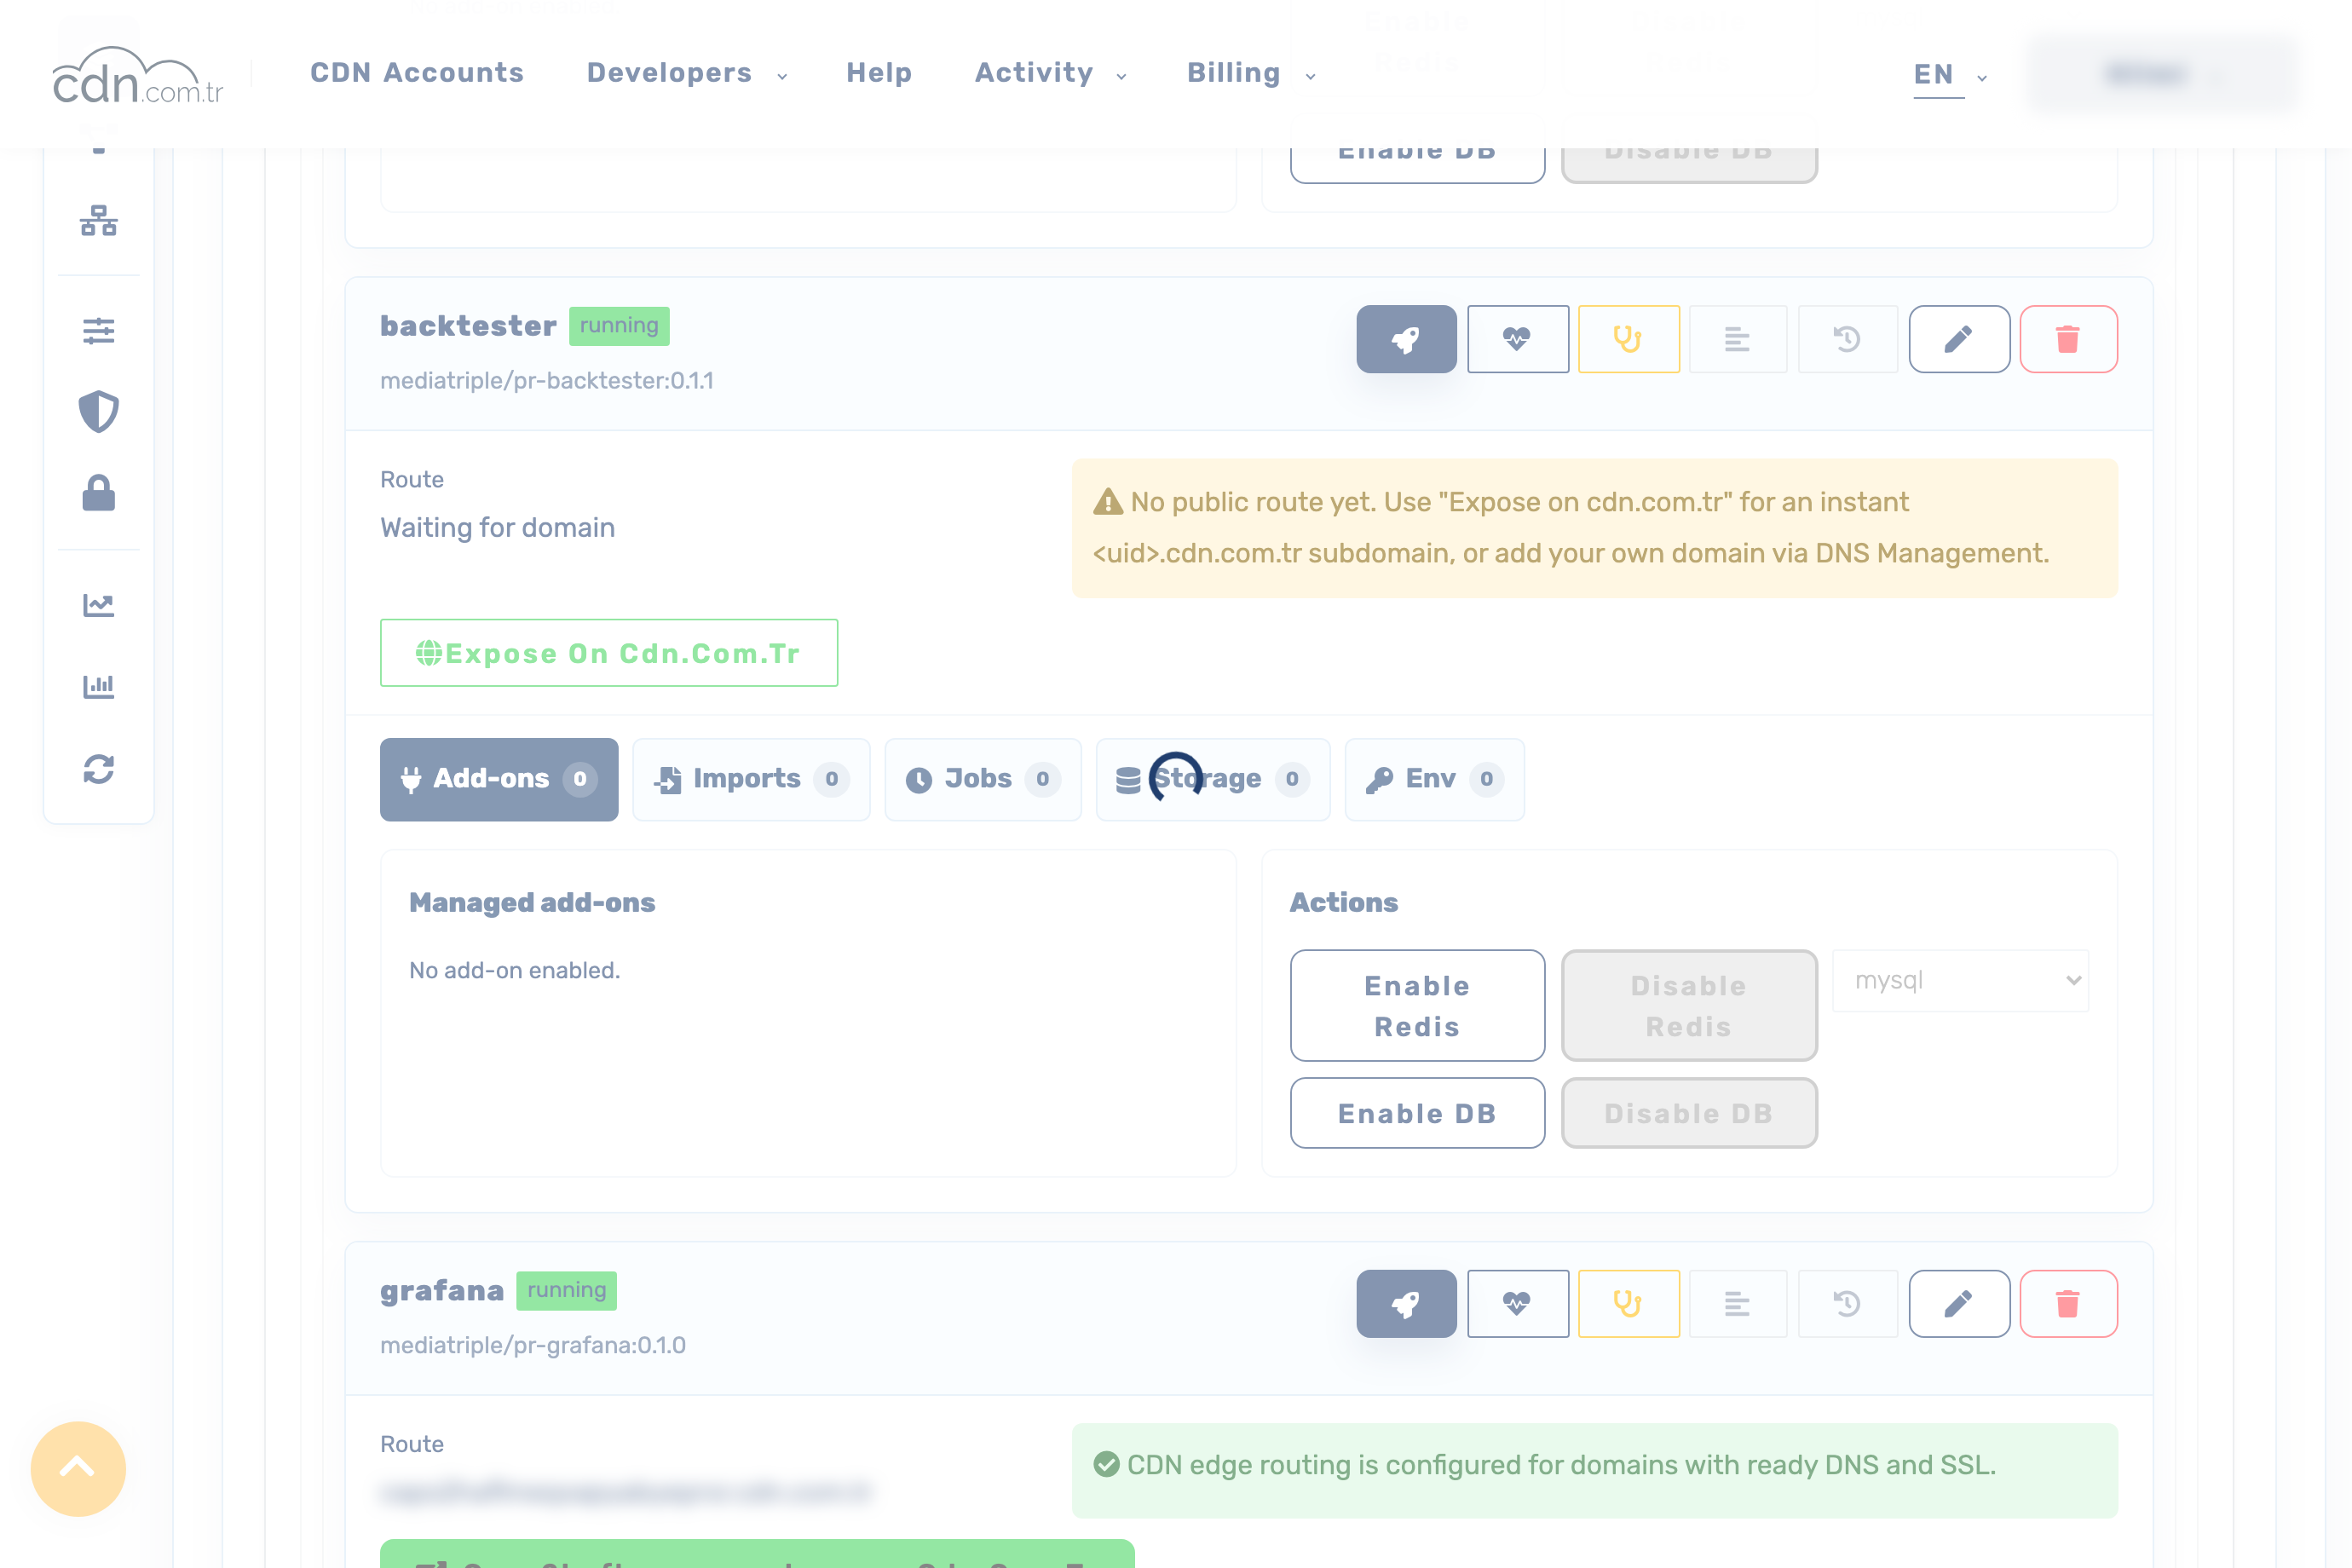
Task: Run grafana diagnostics stethoscope icon
Action: coord(1628,1304)
